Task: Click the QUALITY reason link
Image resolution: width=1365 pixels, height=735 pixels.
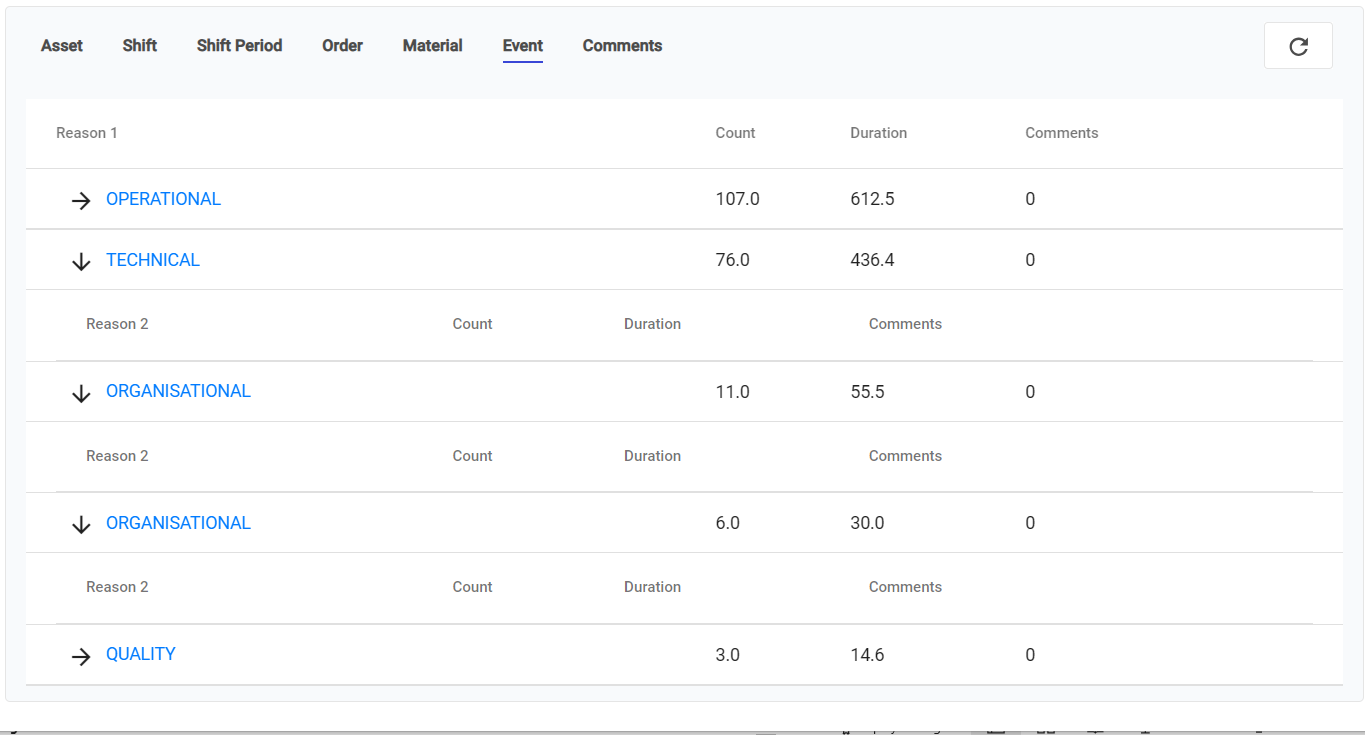Action: [141, 654]
